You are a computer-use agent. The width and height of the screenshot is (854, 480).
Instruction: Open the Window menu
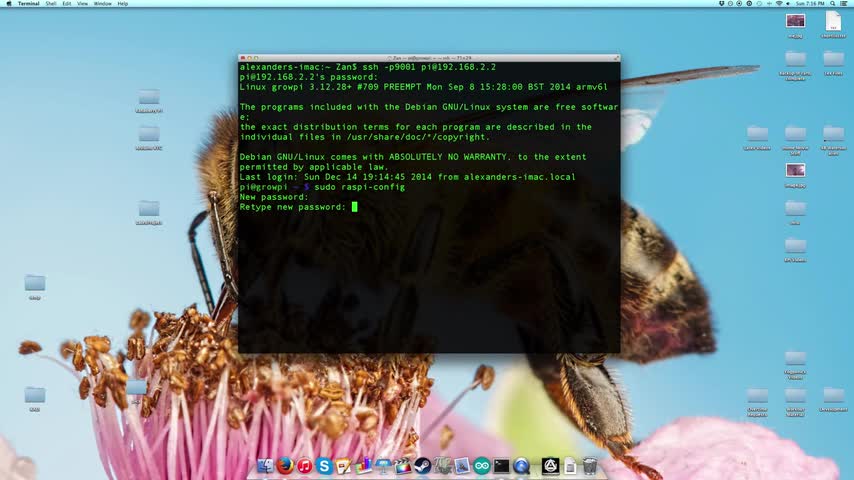102,3
